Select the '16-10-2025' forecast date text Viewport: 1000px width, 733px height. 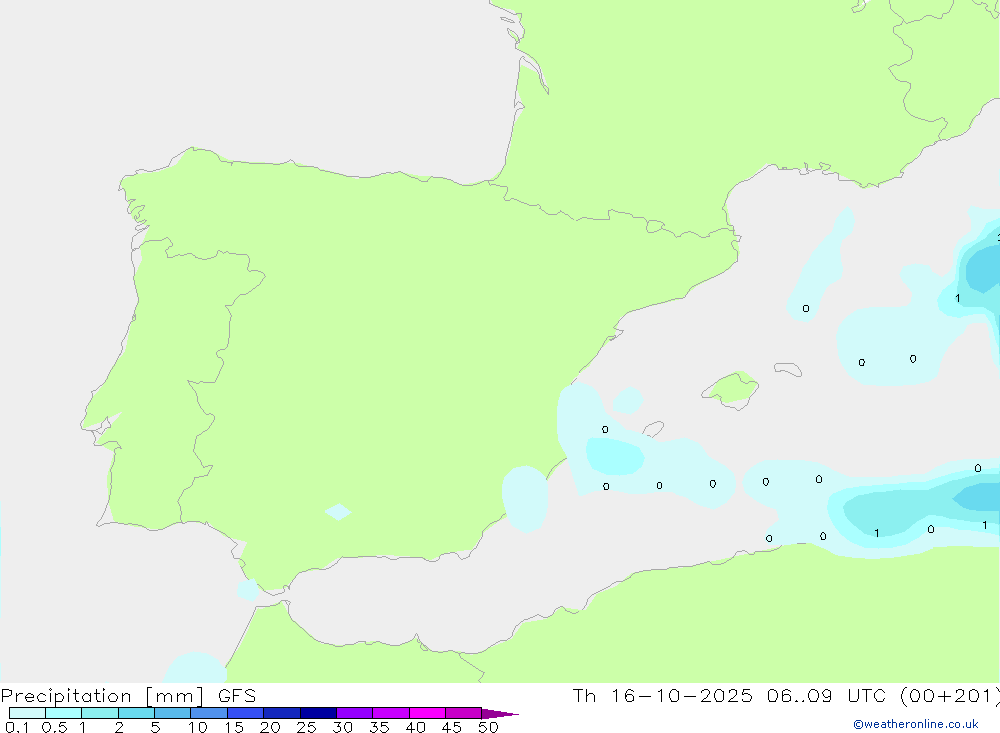tap(682, 696)
